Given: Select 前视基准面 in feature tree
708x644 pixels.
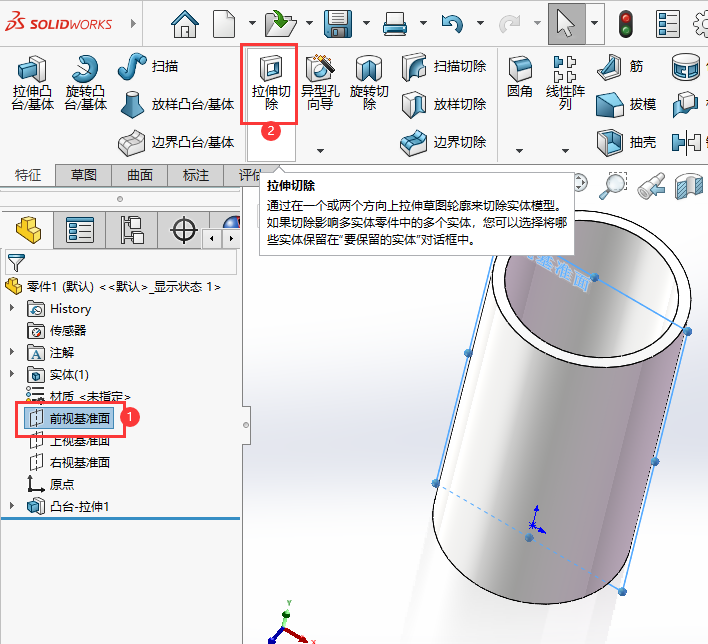Looking at the screenshot, I should point(69,419).
